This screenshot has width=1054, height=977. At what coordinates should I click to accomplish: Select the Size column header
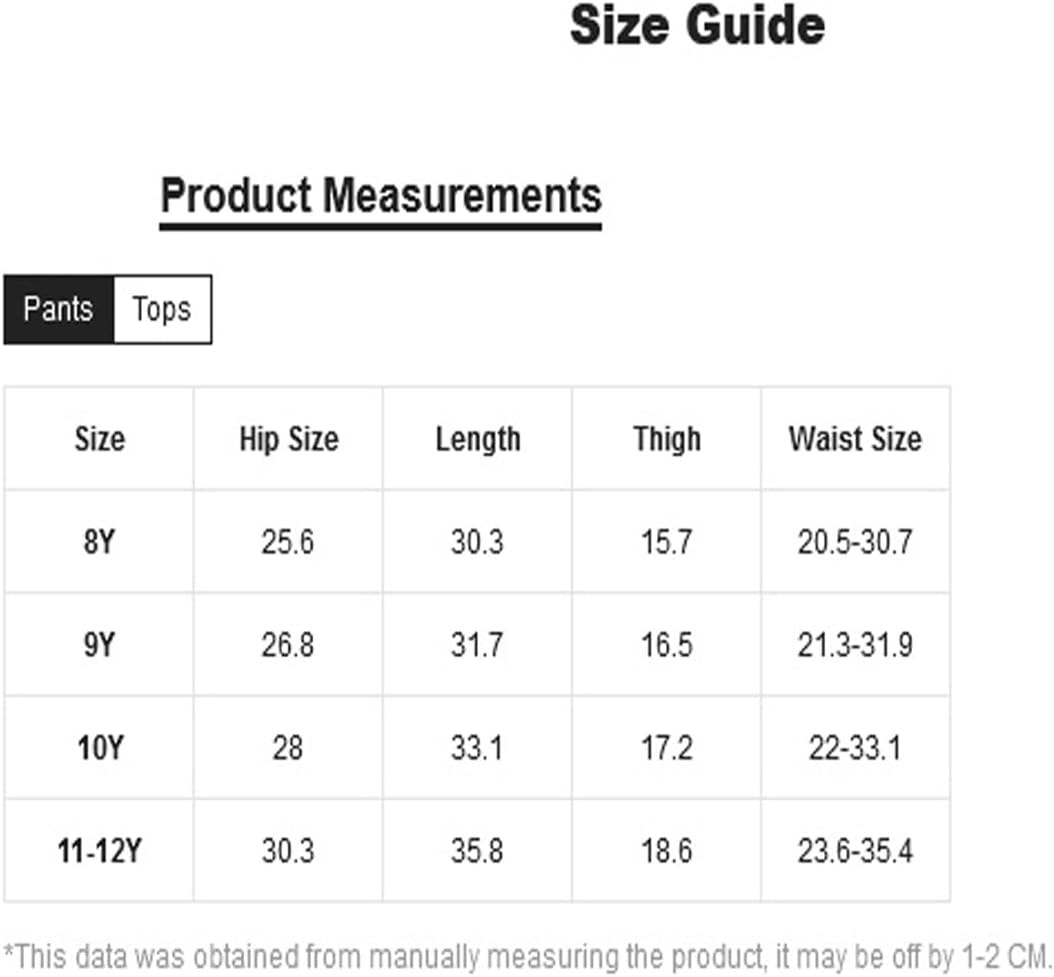coord(99,439)
